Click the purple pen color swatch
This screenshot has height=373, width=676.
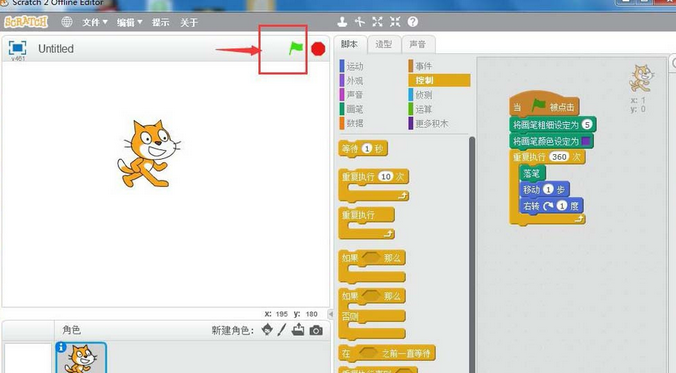[585, 141]
